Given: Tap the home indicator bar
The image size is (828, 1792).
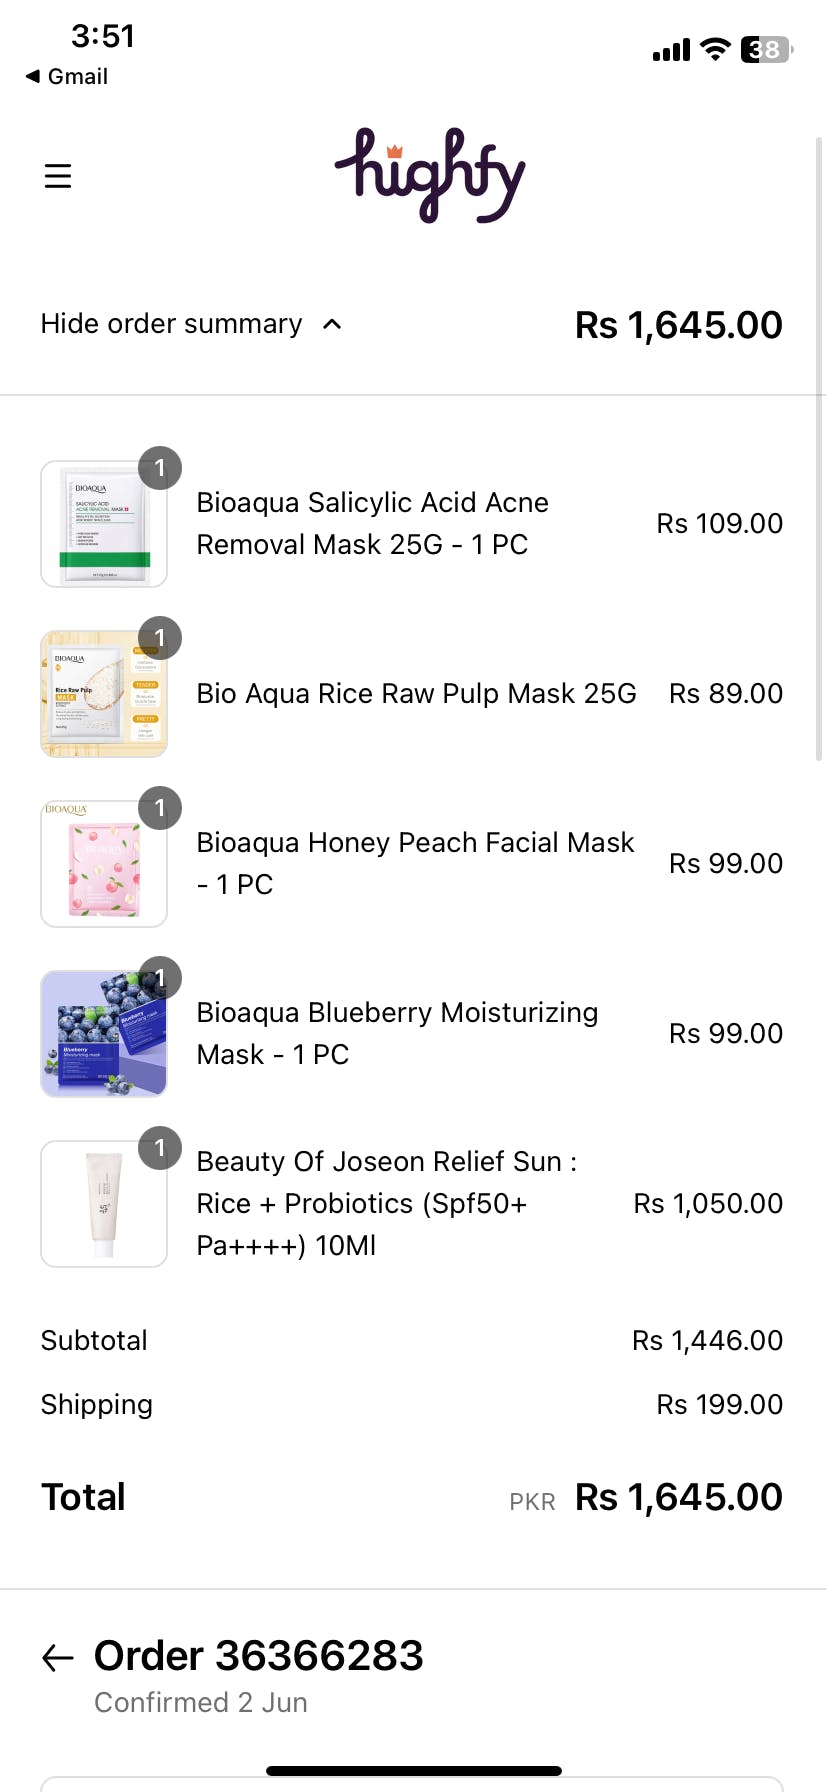Looking at the screenshot, I should pyautogui.click(x=414, y=1771).
